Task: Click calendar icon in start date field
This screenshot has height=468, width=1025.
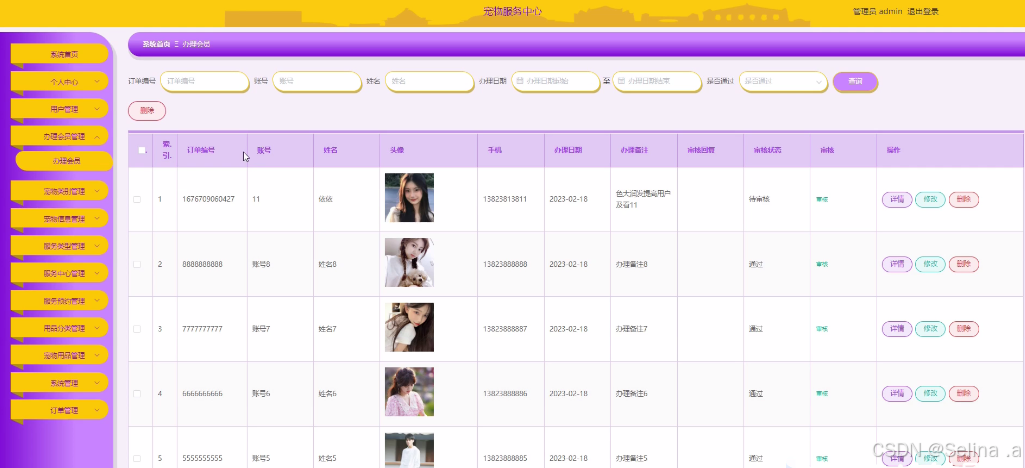Action: click(520, 81)
